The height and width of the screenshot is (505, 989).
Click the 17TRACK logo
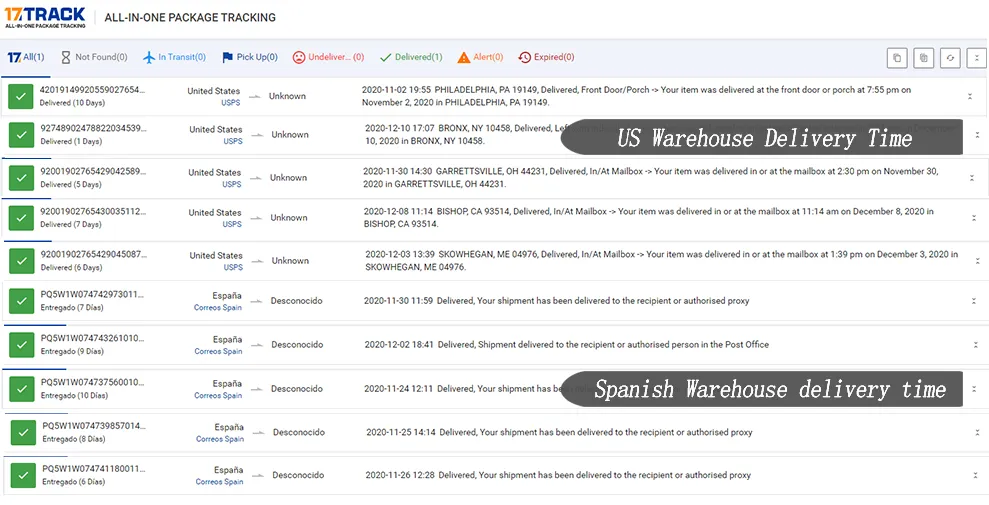click(x=44, y=17)
